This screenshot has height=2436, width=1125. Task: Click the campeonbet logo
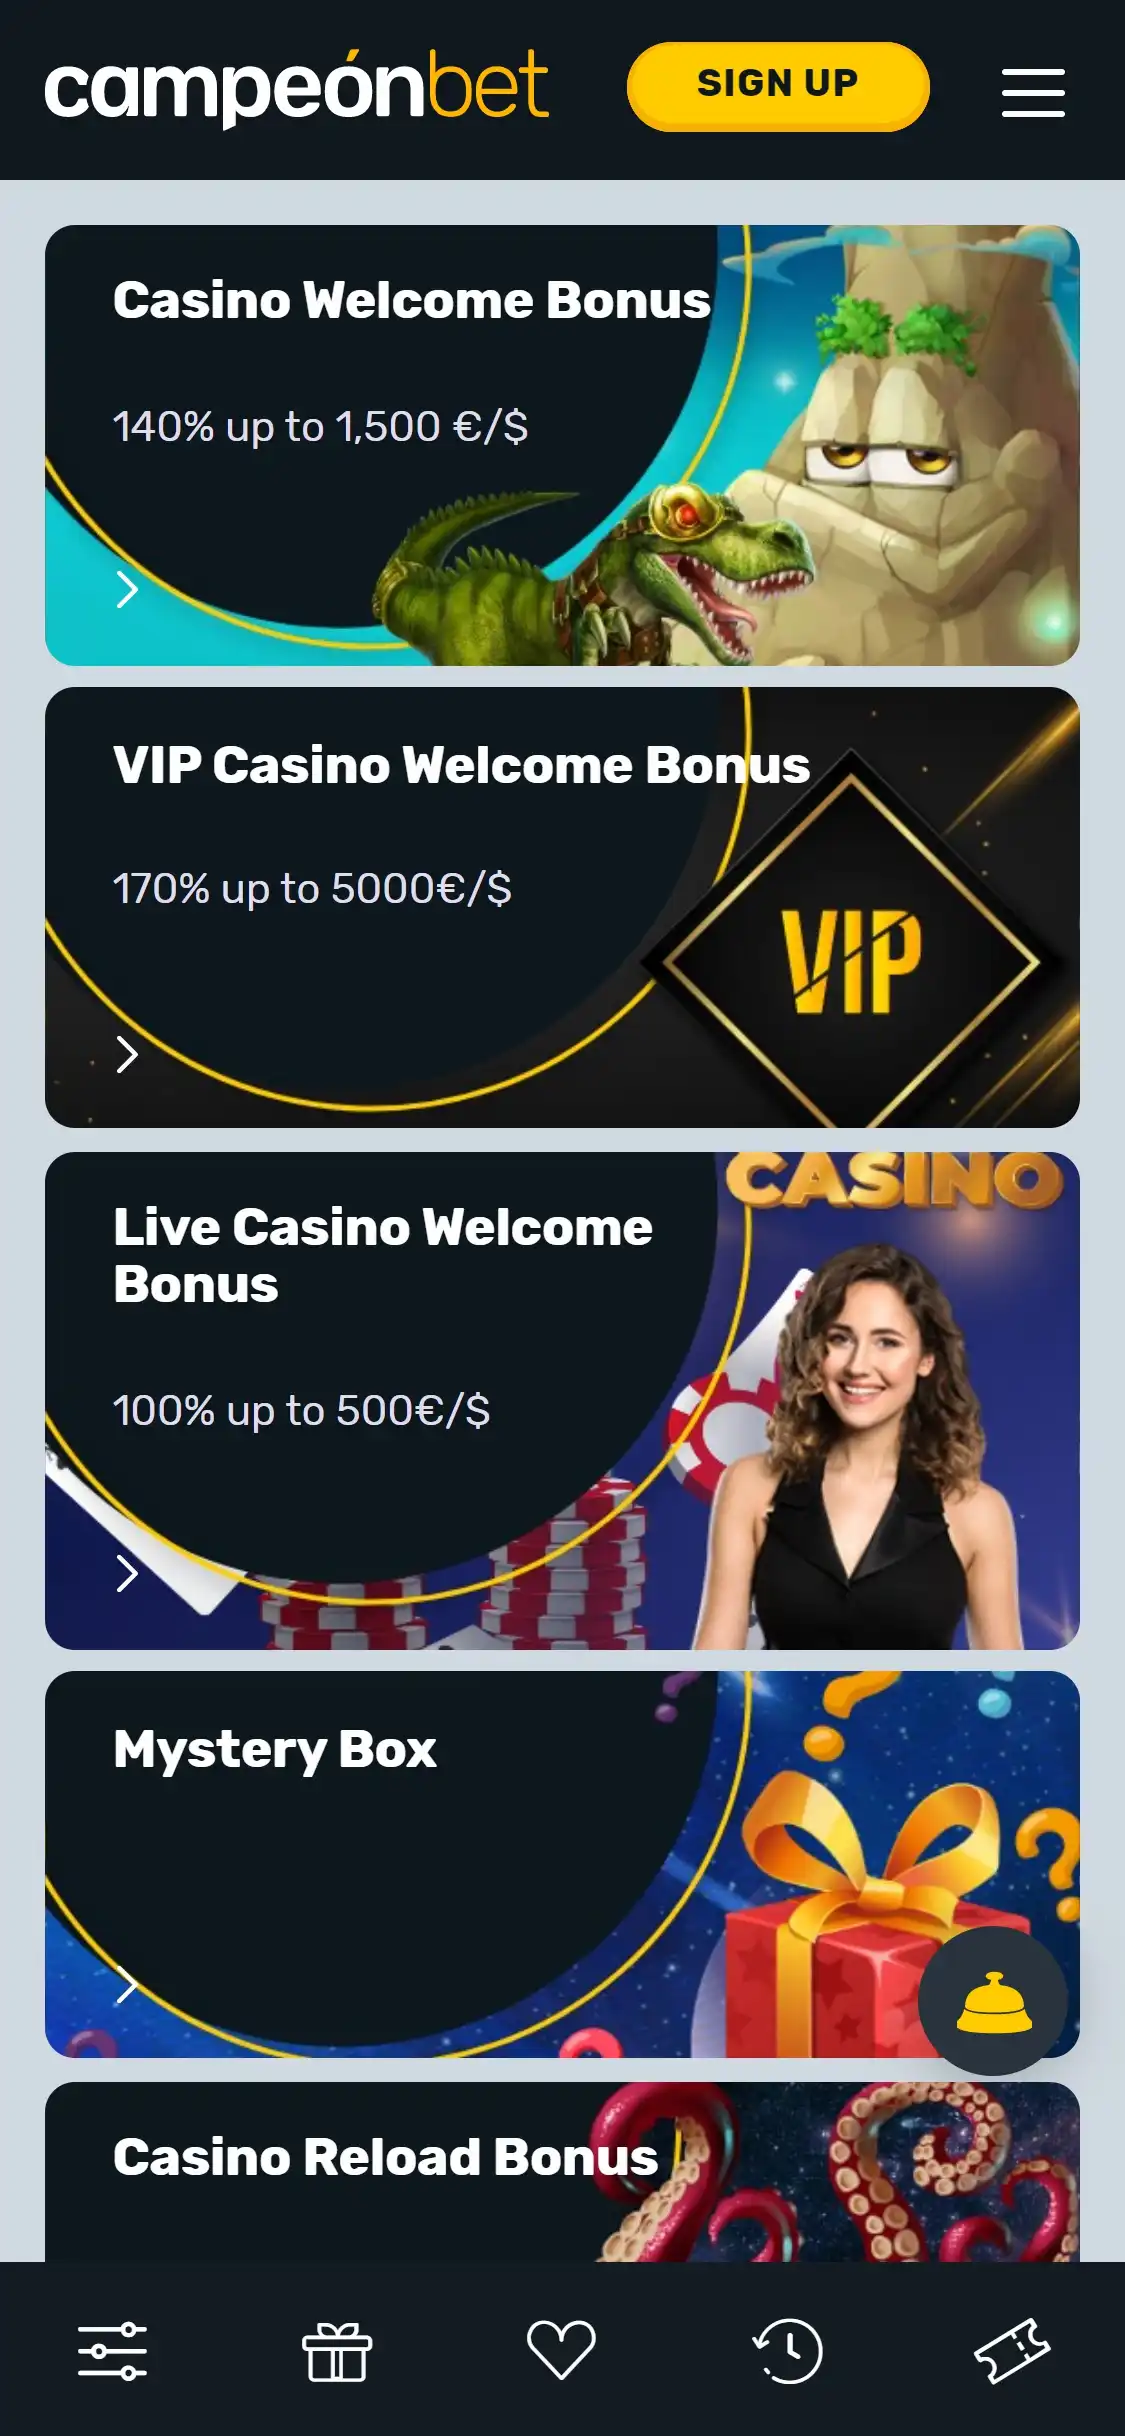click(x=296, y=88)
